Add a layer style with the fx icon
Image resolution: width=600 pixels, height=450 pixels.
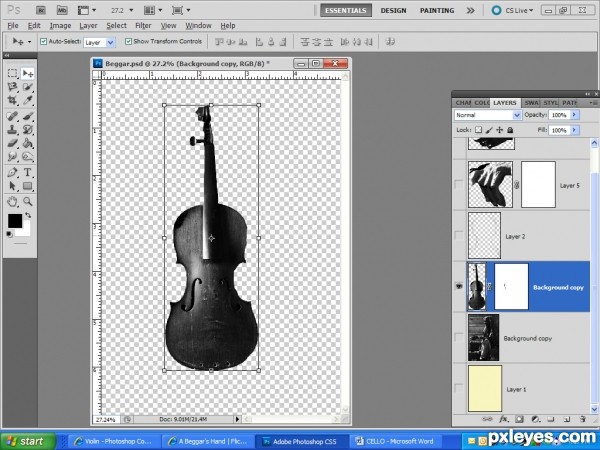pyautogui.click(x=504, y=419)
